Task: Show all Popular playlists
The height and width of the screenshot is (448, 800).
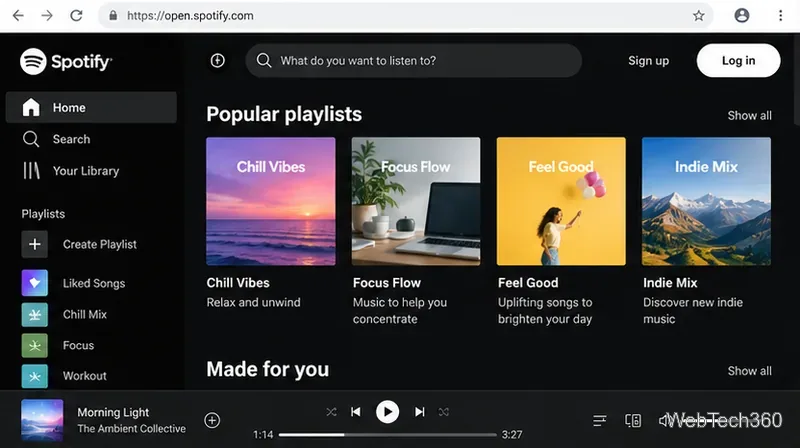Action: point(749,116)
